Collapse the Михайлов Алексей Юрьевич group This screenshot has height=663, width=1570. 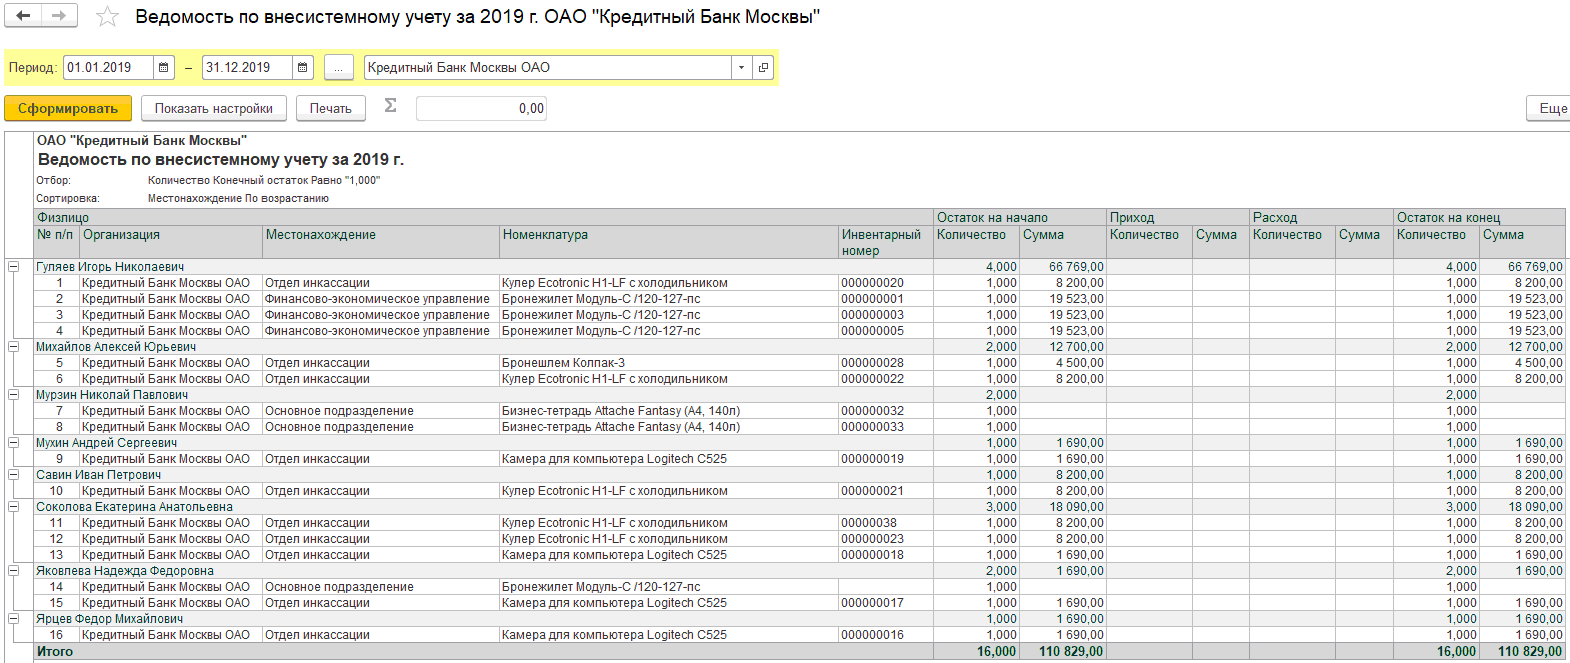14,347
